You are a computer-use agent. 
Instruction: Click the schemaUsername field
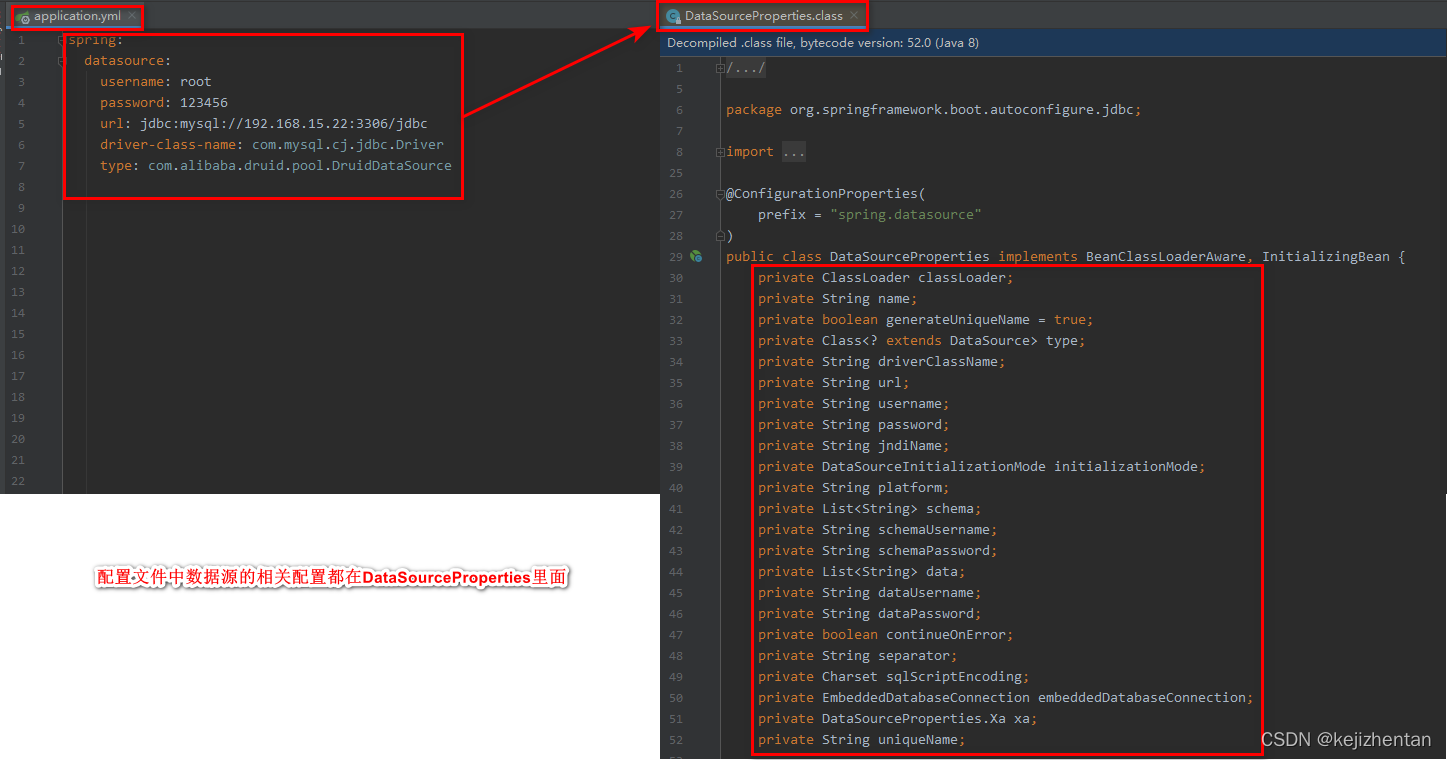pos(877,530)
